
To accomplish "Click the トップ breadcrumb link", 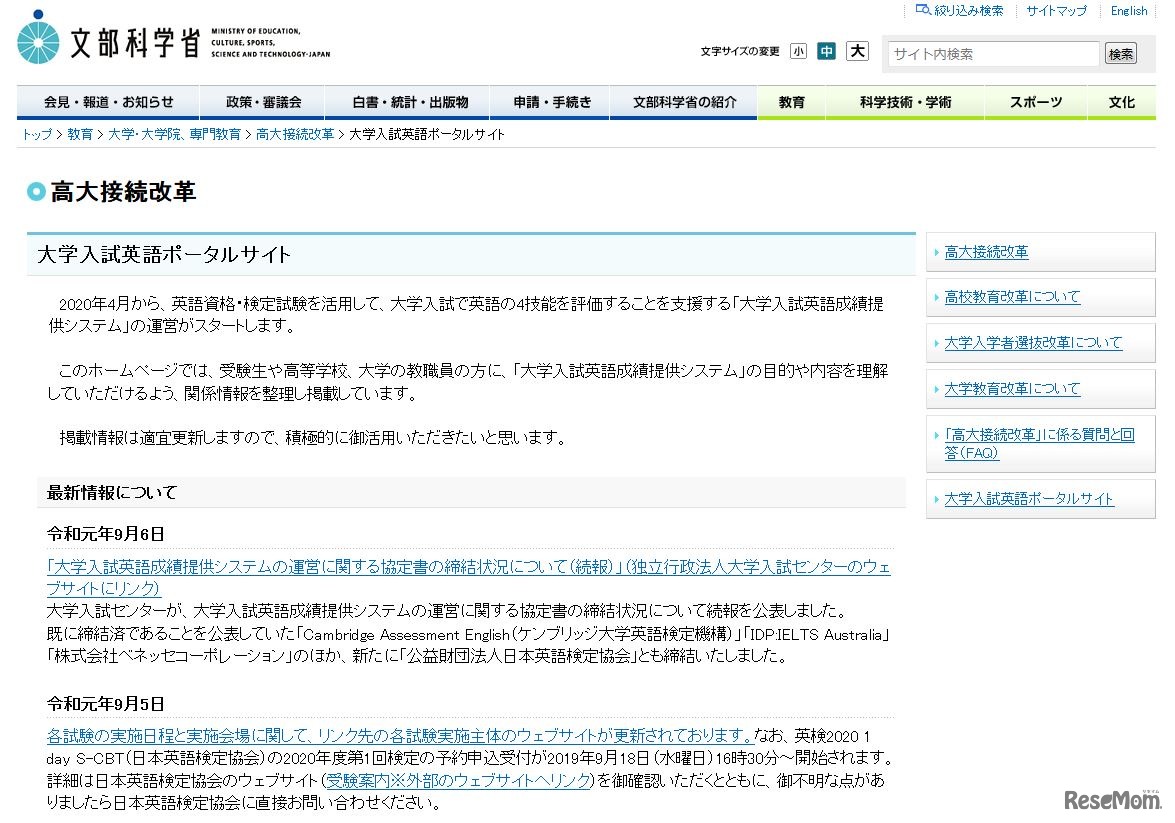I will pyautogui.click(x=36, y=133).
